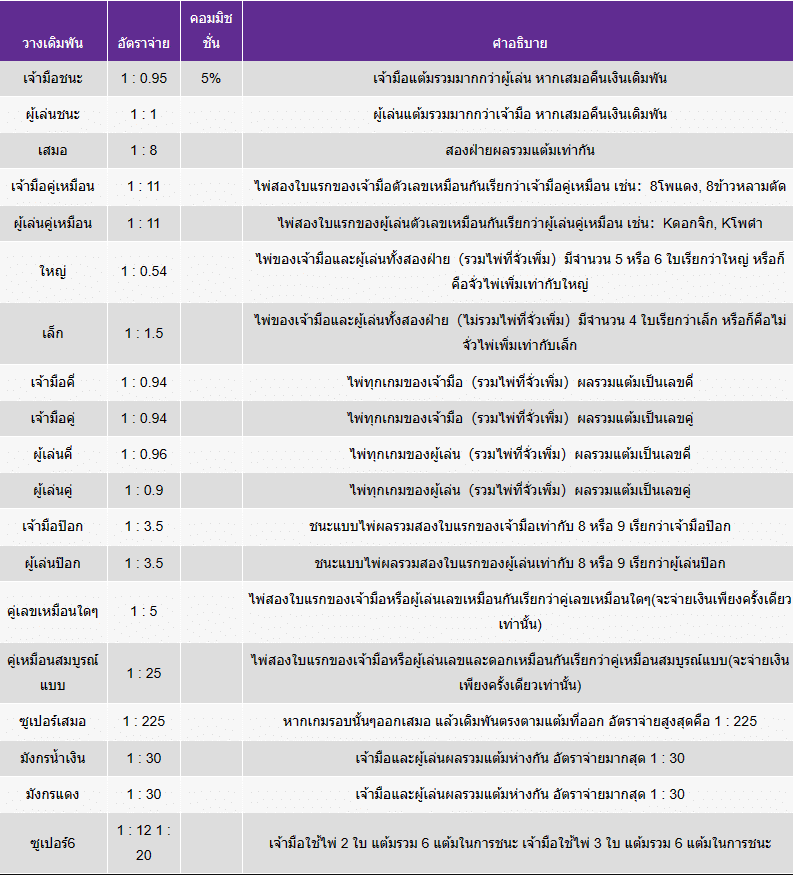Viewport: 793px width, 875px height.
Task: Click '1 : 3.5' in the เจ้ามือป๊อก row
Action: click(x=143, y=526)
